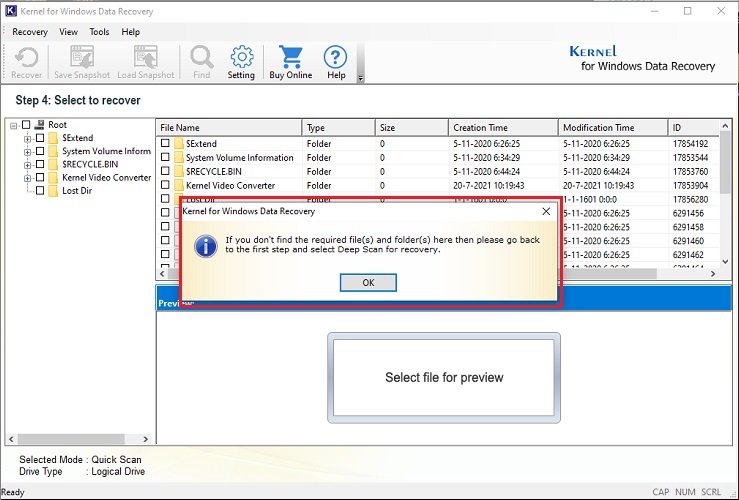Screen dimensions: 739x500
Task: Click the Select file for preview box
Action: point(444,377)
